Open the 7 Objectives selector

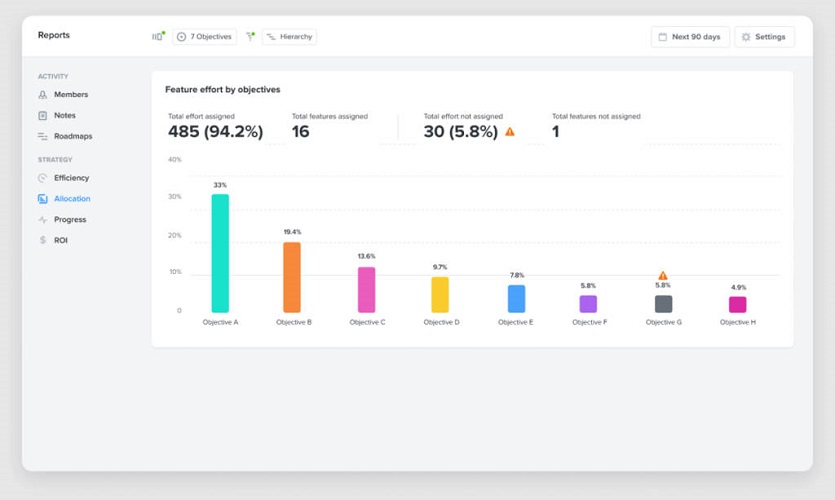tap(205, 37)
